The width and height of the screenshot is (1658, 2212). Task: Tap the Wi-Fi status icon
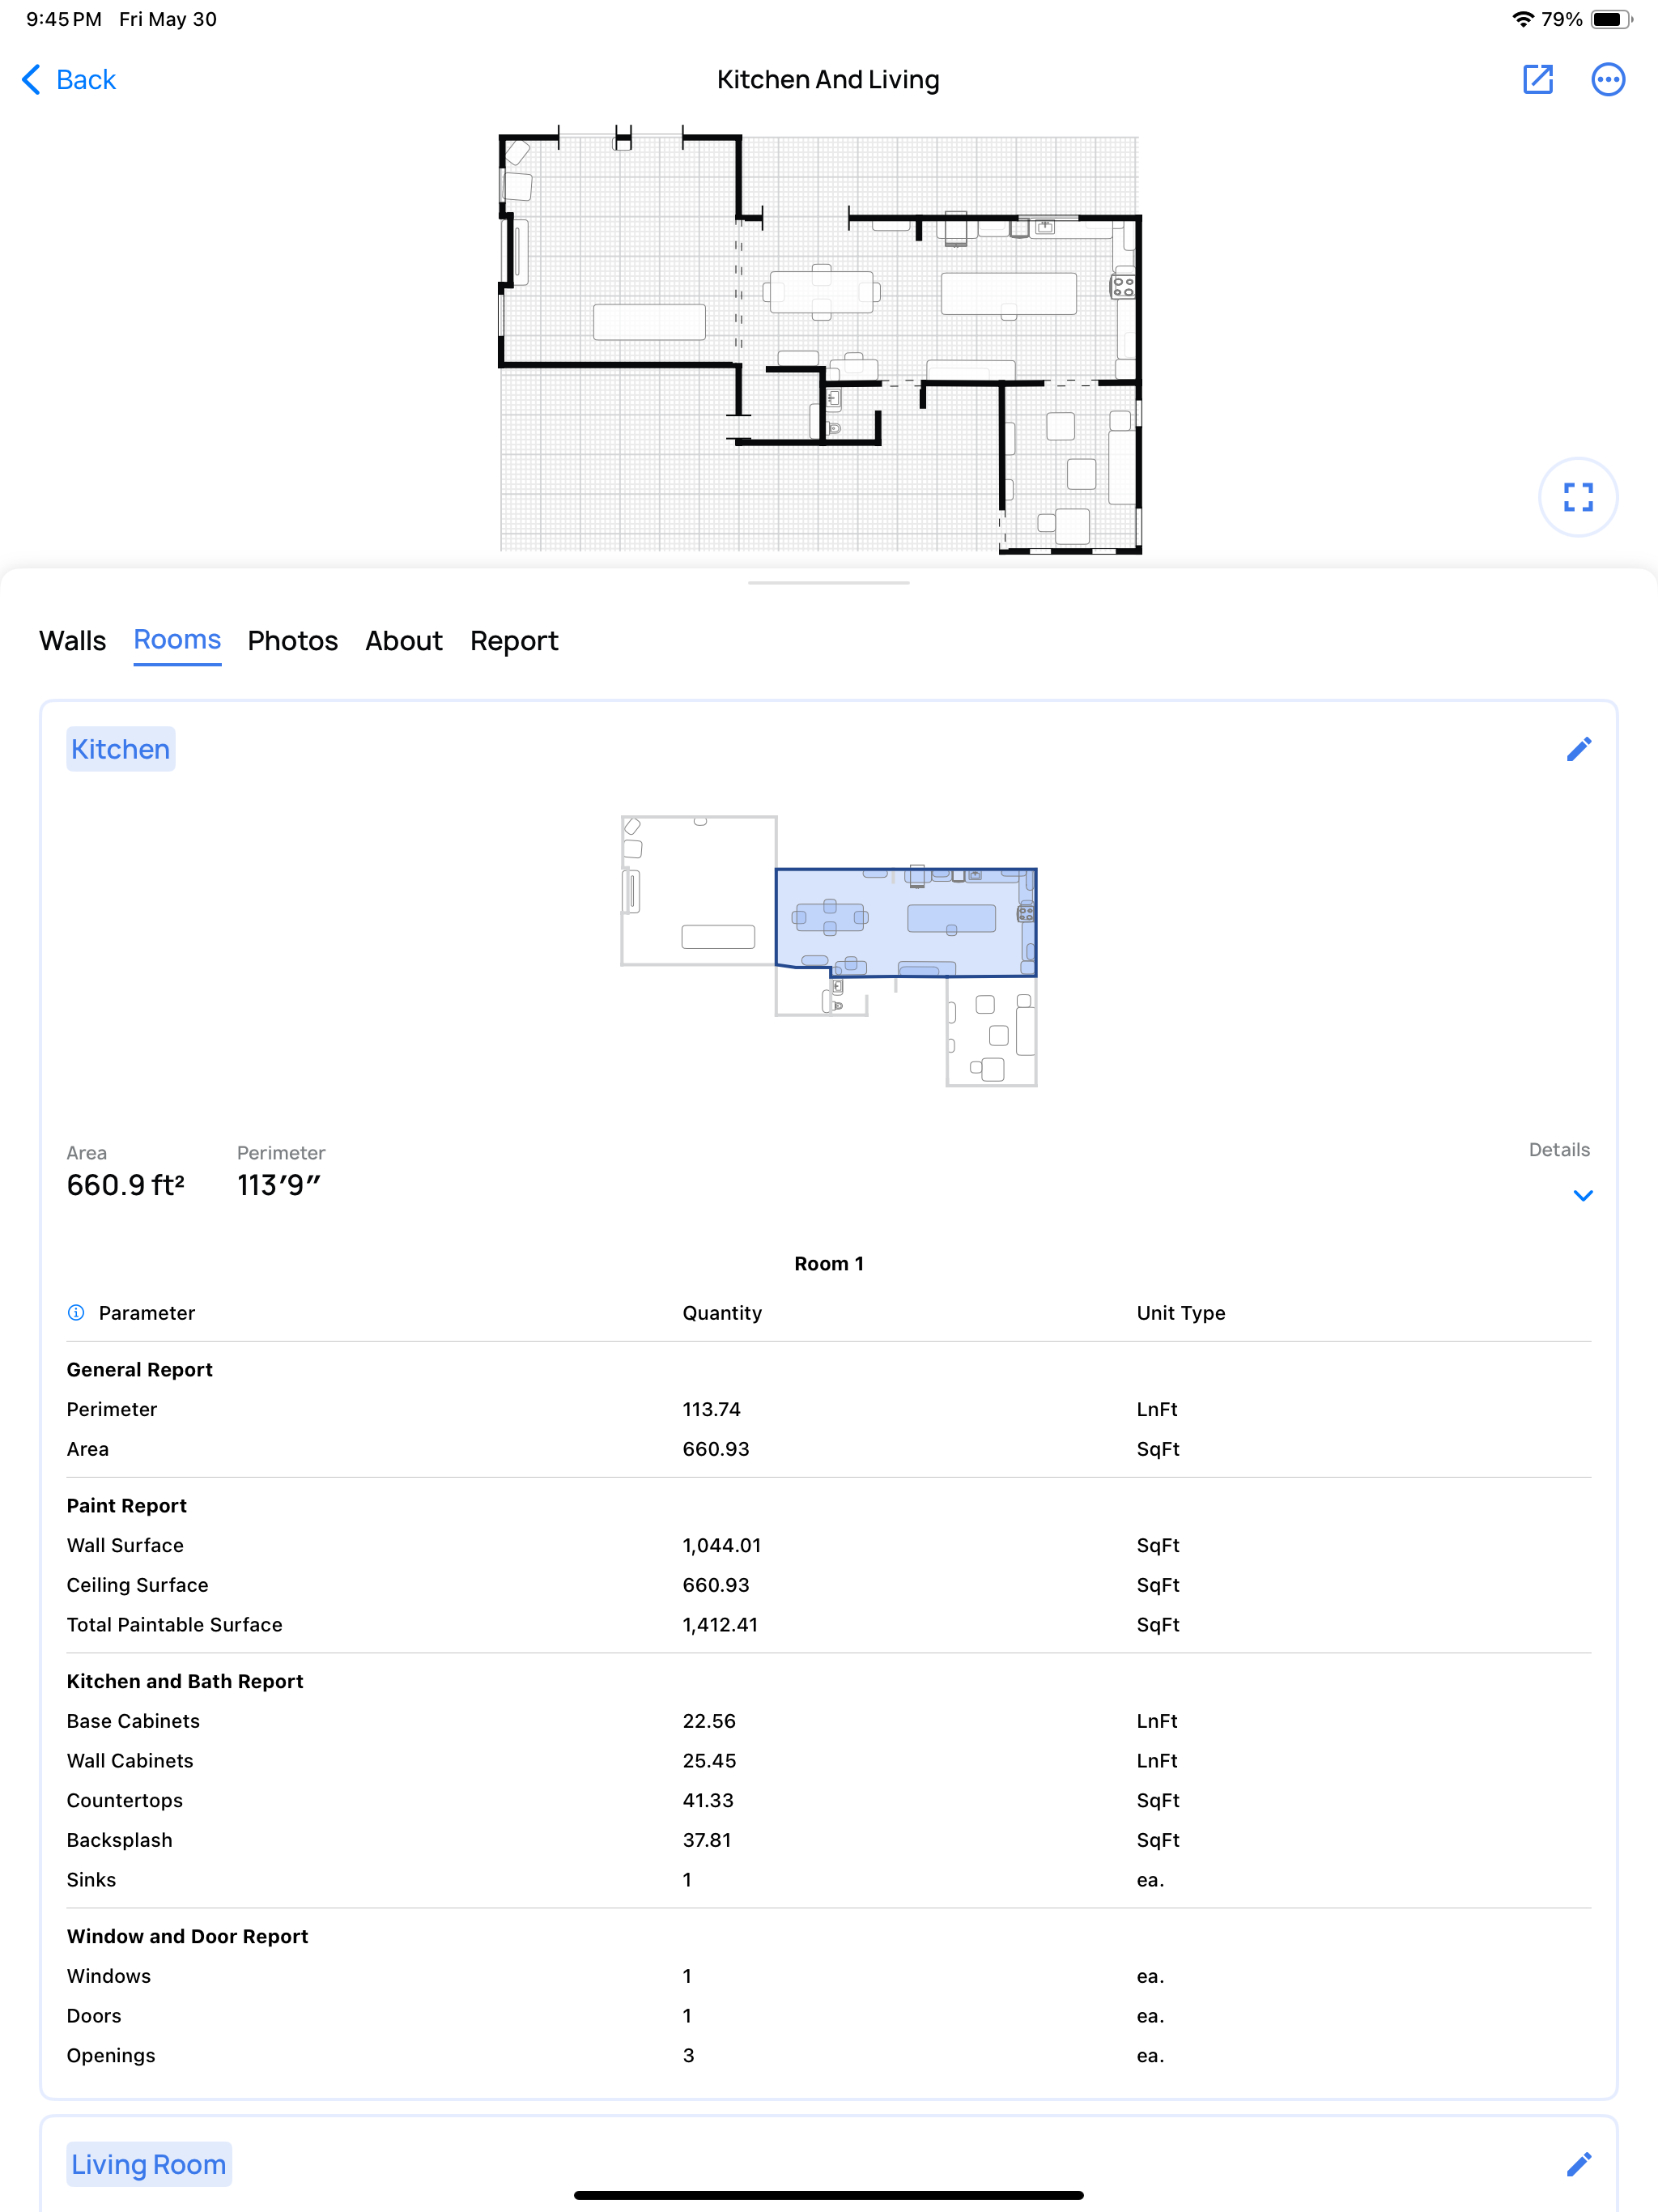click(x=1522, y=19)
